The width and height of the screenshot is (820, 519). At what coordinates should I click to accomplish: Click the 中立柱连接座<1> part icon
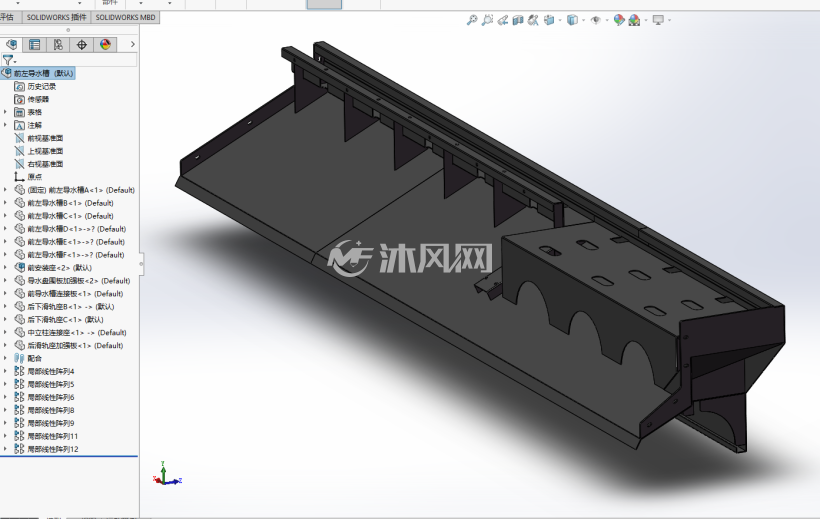[x=19, y=332]
